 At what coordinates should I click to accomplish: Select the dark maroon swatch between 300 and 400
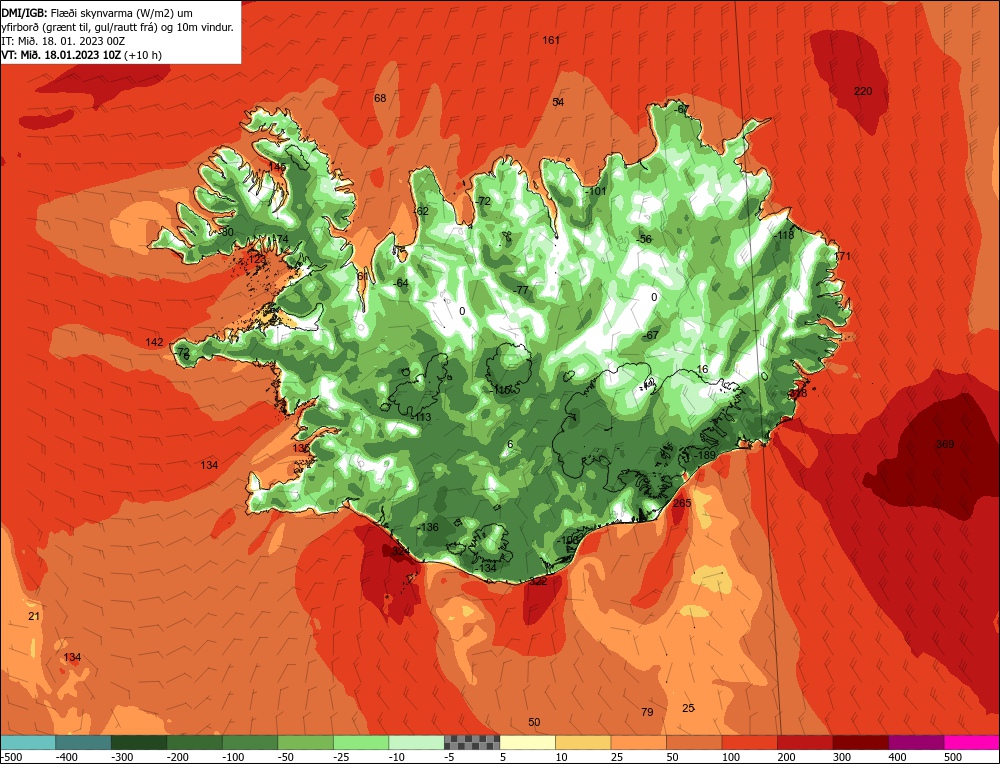[x=860, y=742]
